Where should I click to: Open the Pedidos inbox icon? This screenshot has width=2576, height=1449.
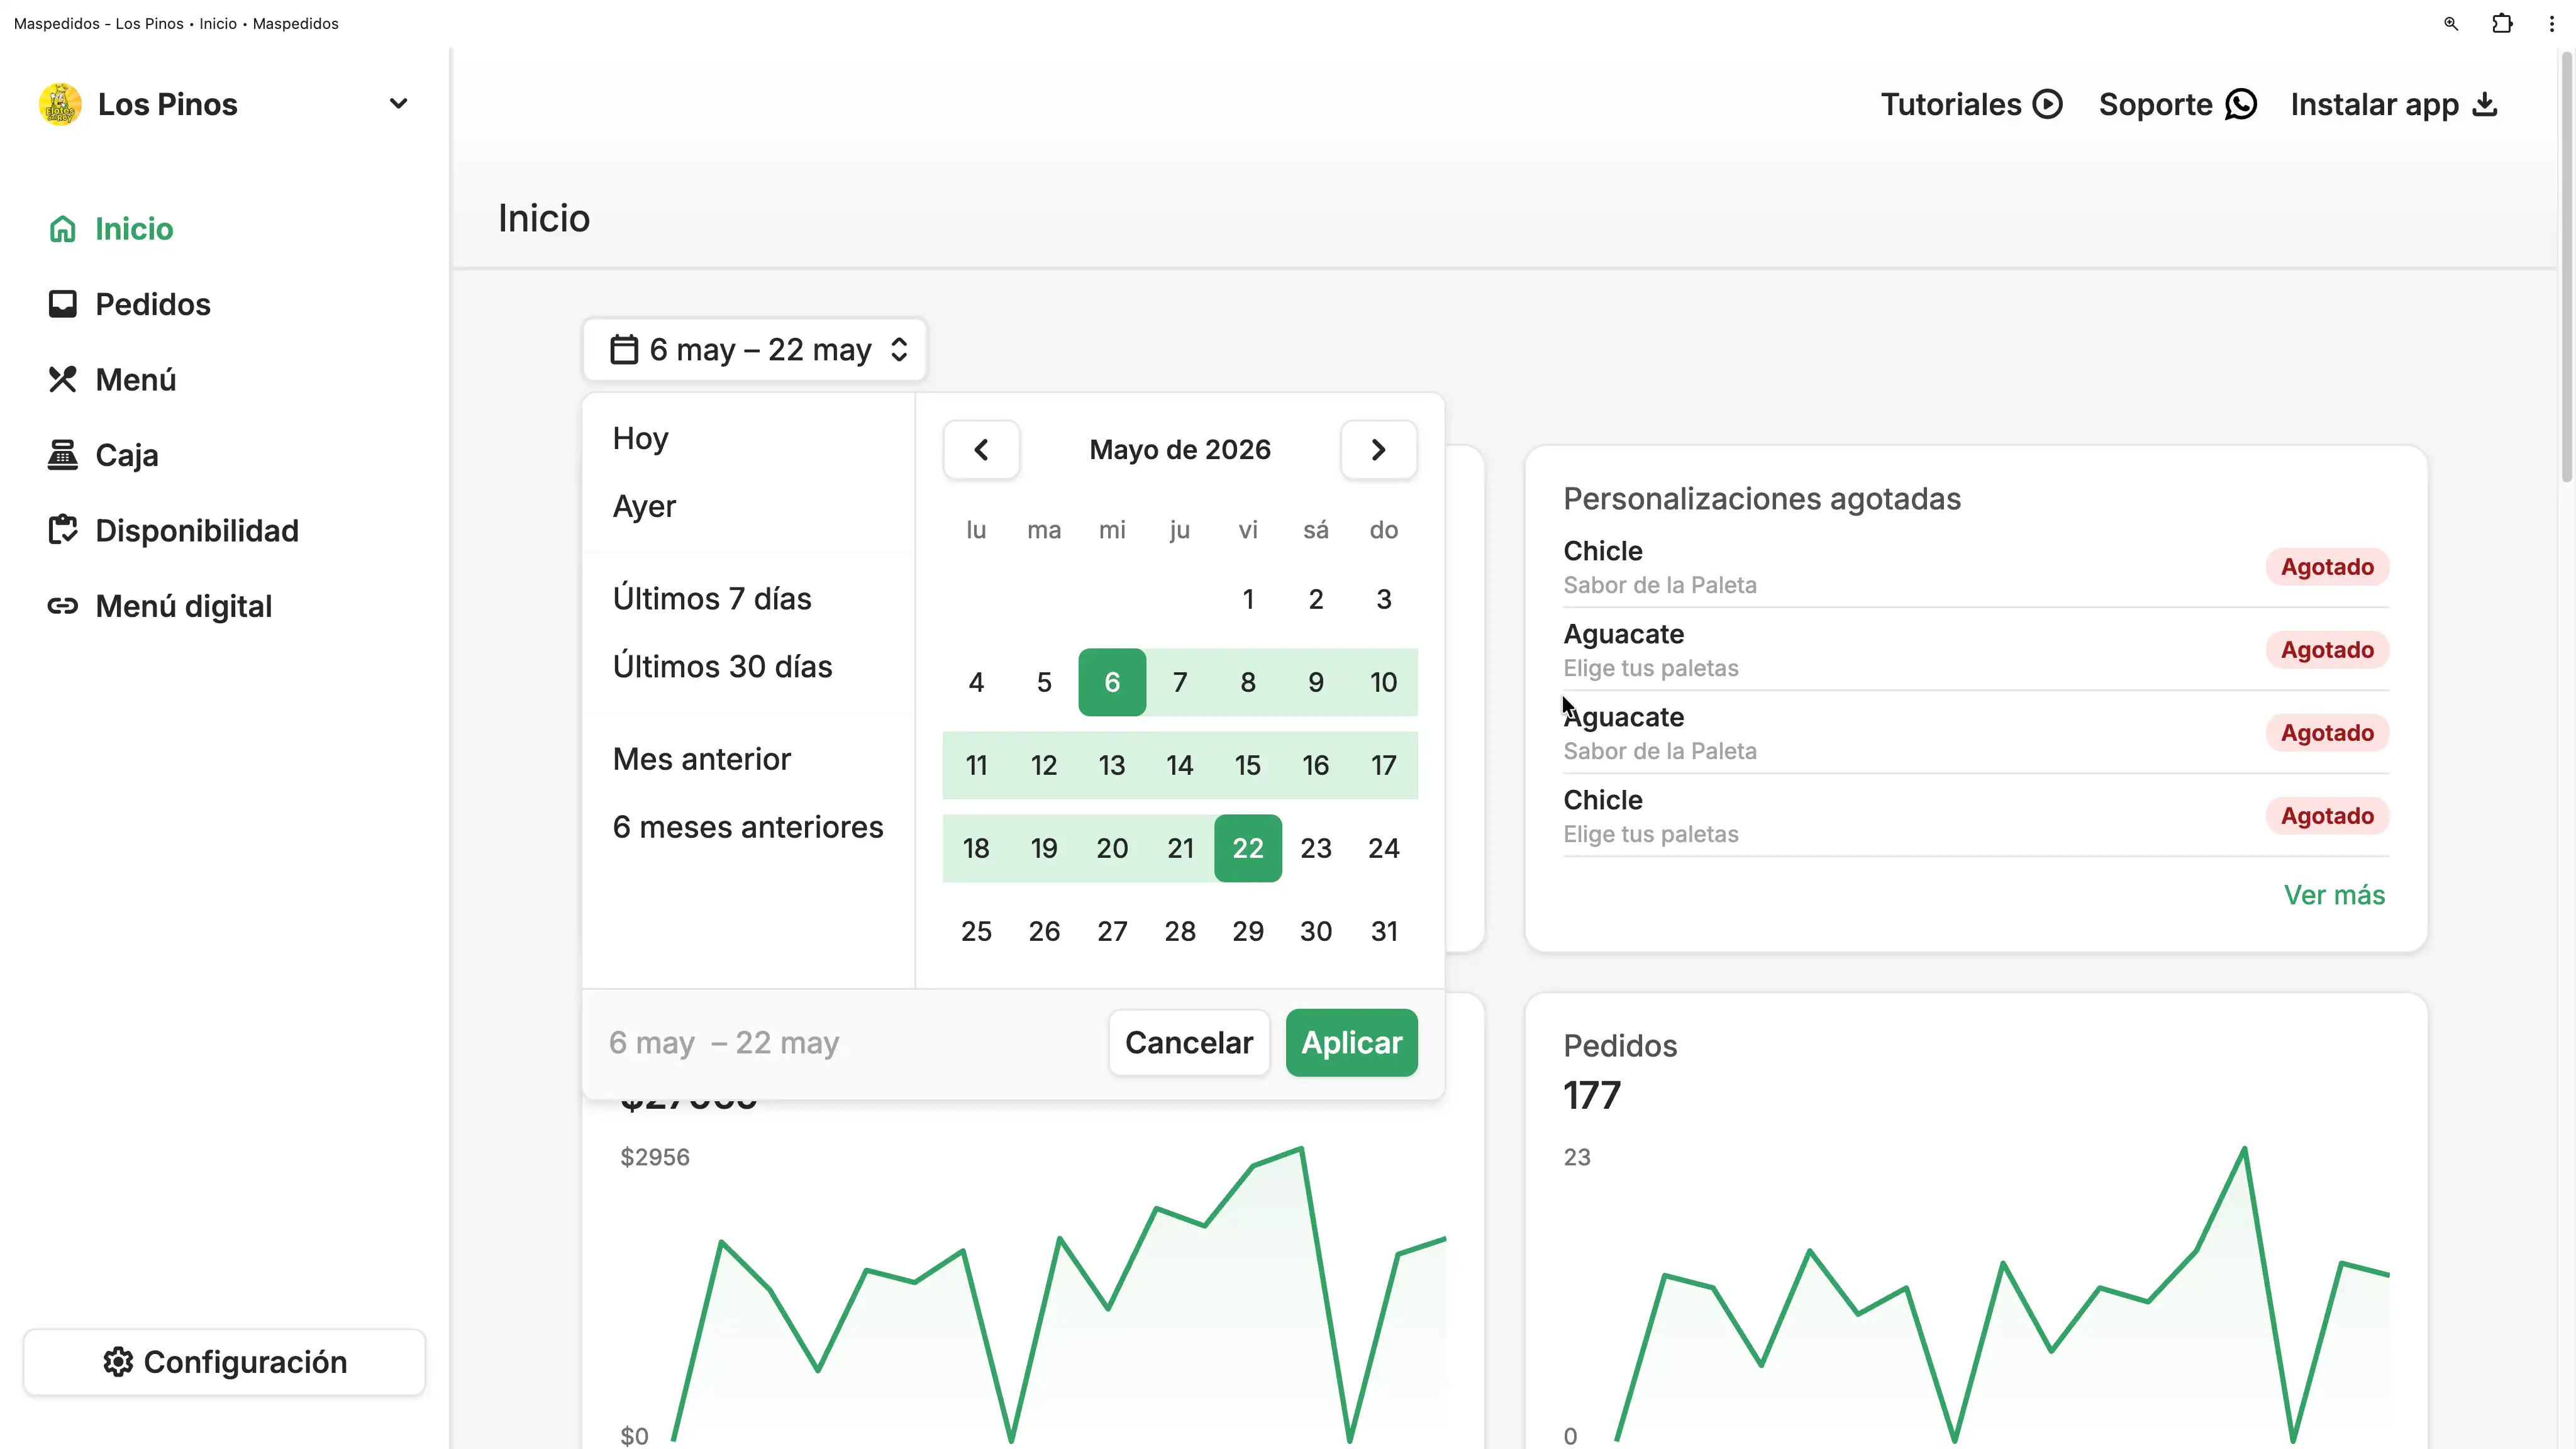[62, 304]
